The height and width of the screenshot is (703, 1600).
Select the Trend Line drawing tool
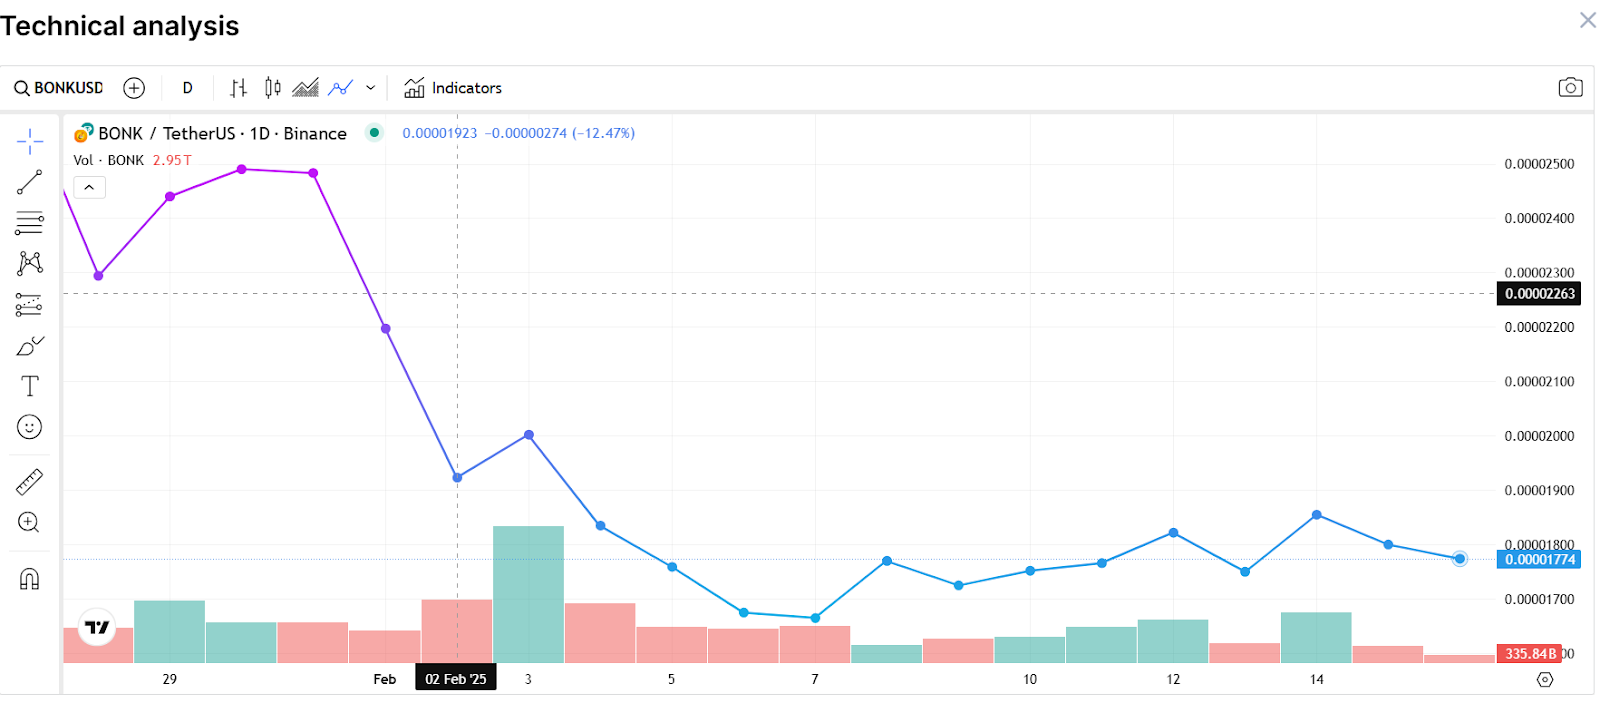coord(30,182)
